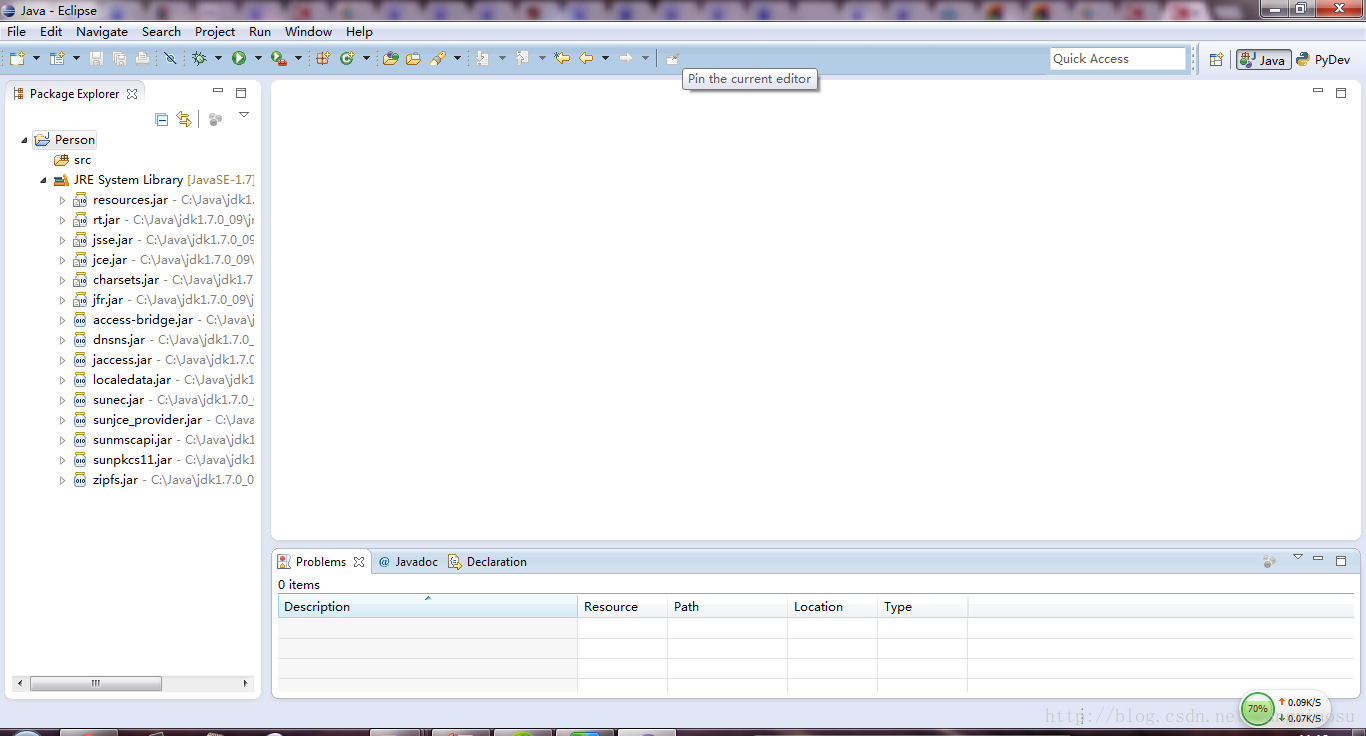The image size is (1366, 736).
Task: Toggle Focus on Active Task in Package Explorer
Action: (x=215, y=119)
